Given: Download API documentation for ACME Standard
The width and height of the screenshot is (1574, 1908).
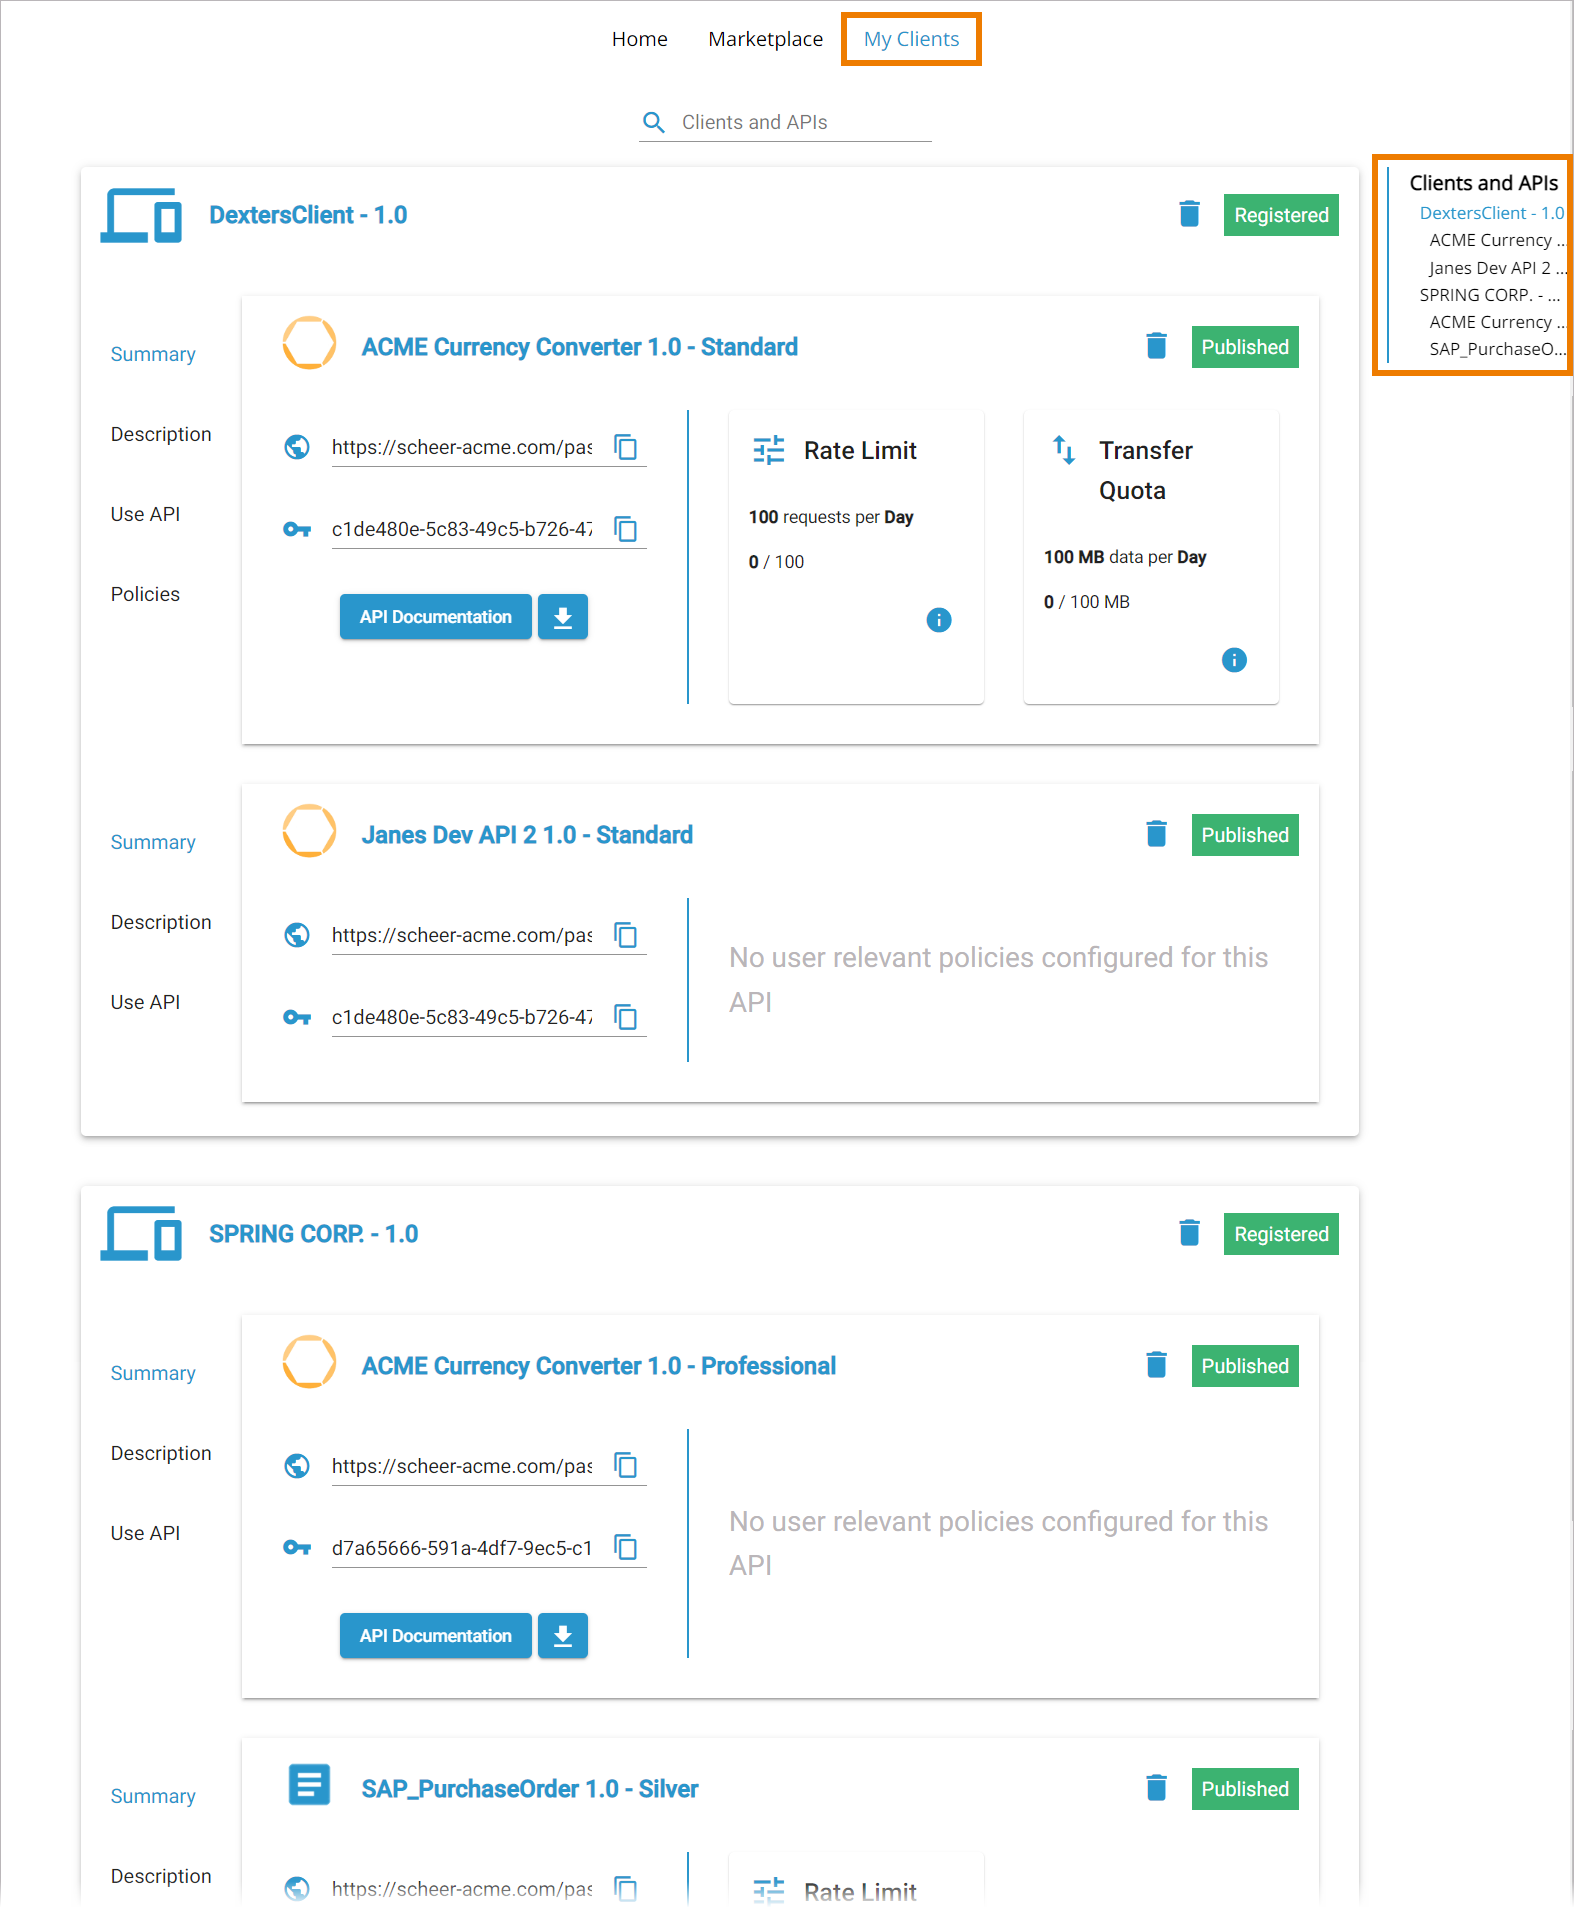Looking at the screenshot, I should 563,617.
